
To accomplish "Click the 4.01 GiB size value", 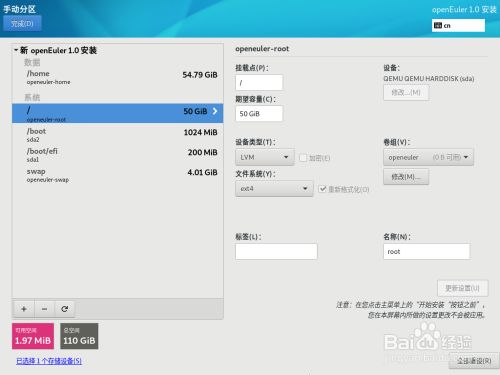I will 202,172.
